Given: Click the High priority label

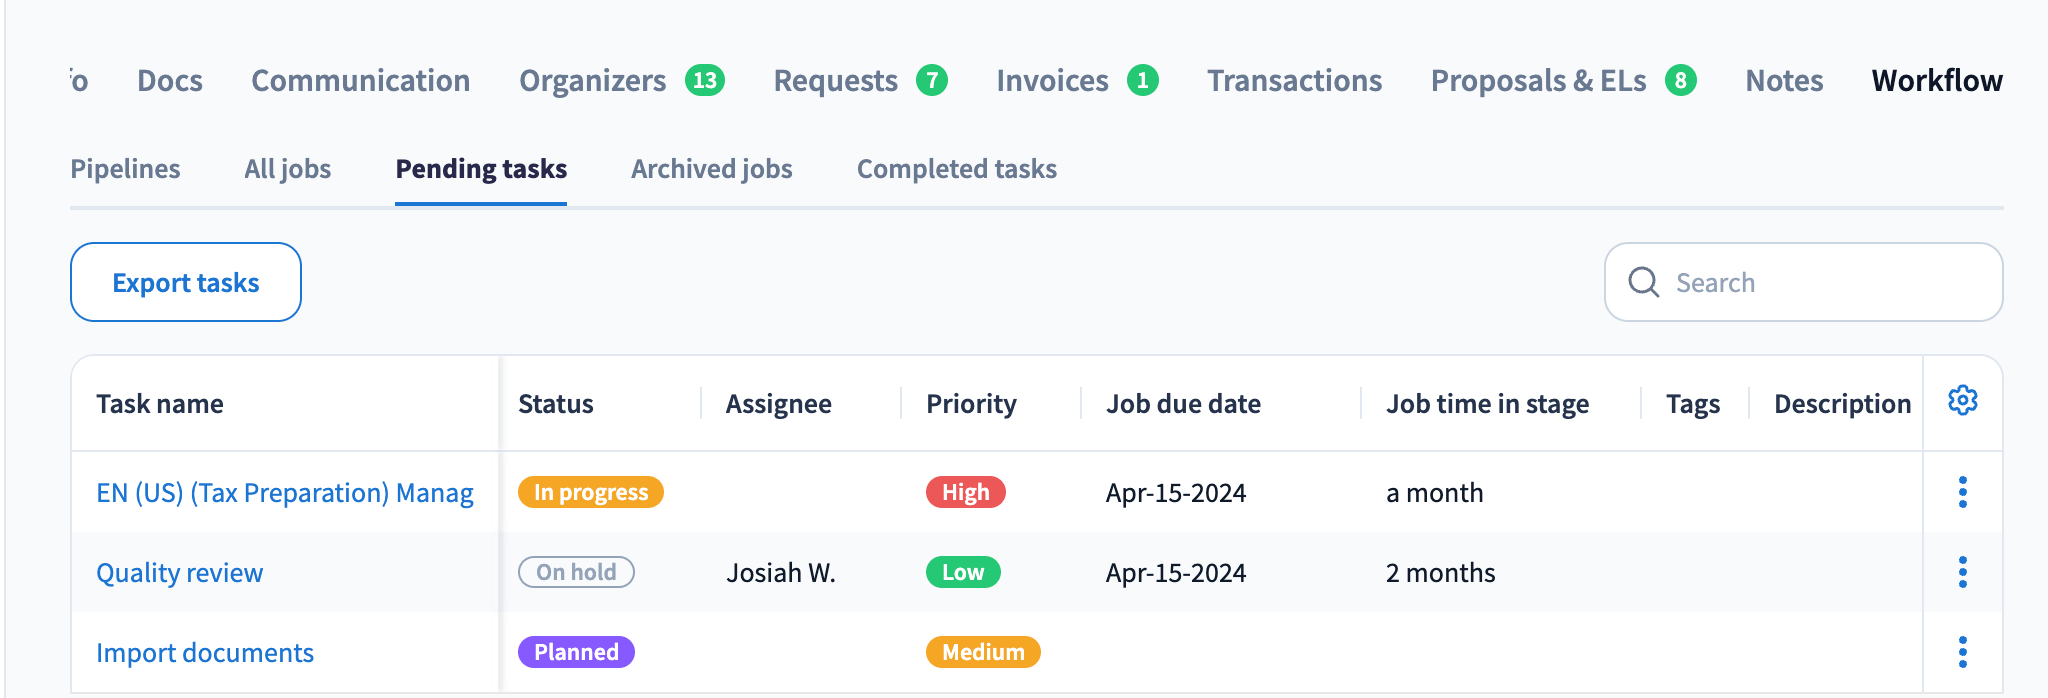Looking at the screenshot, I should click(965, 492).
